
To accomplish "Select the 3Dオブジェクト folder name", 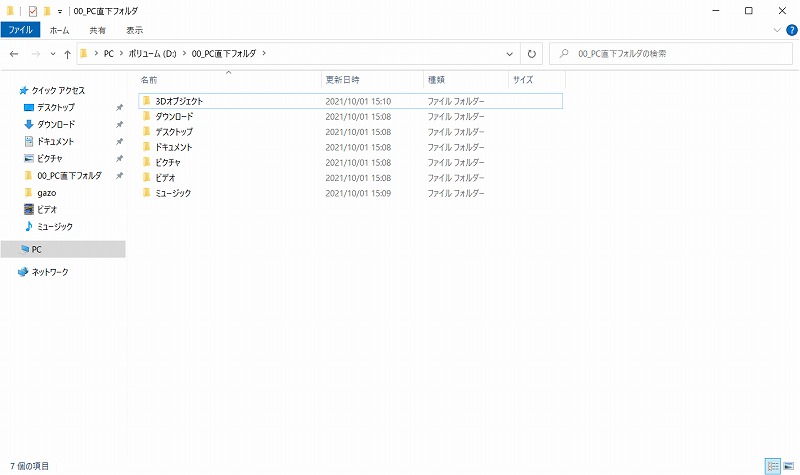I will [x=179, y=102].
